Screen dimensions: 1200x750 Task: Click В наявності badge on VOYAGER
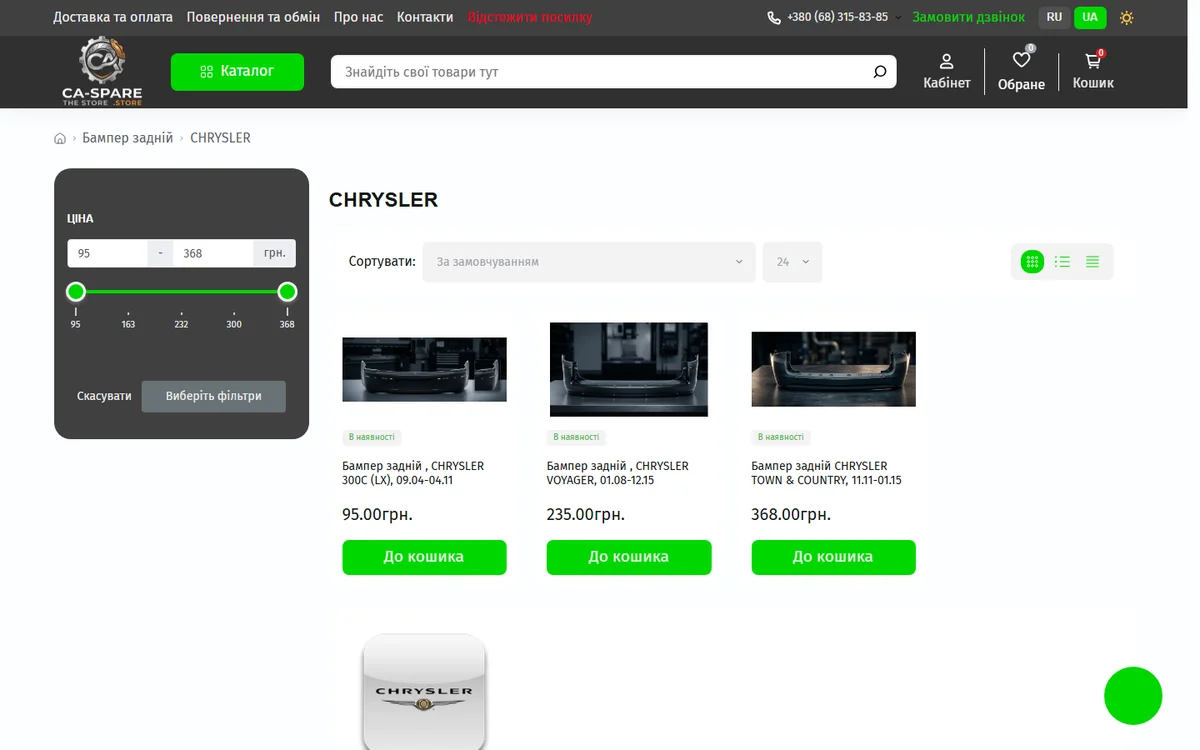[577, 437]
